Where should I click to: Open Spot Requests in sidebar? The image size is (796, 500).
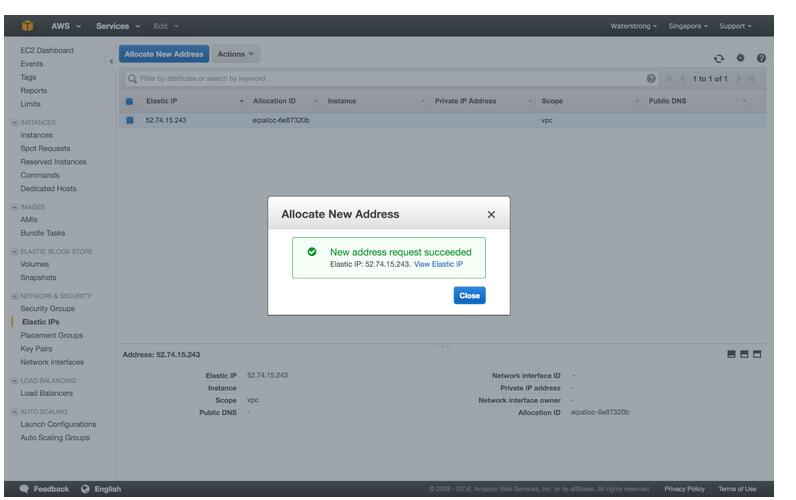click(x=45, y=148)
